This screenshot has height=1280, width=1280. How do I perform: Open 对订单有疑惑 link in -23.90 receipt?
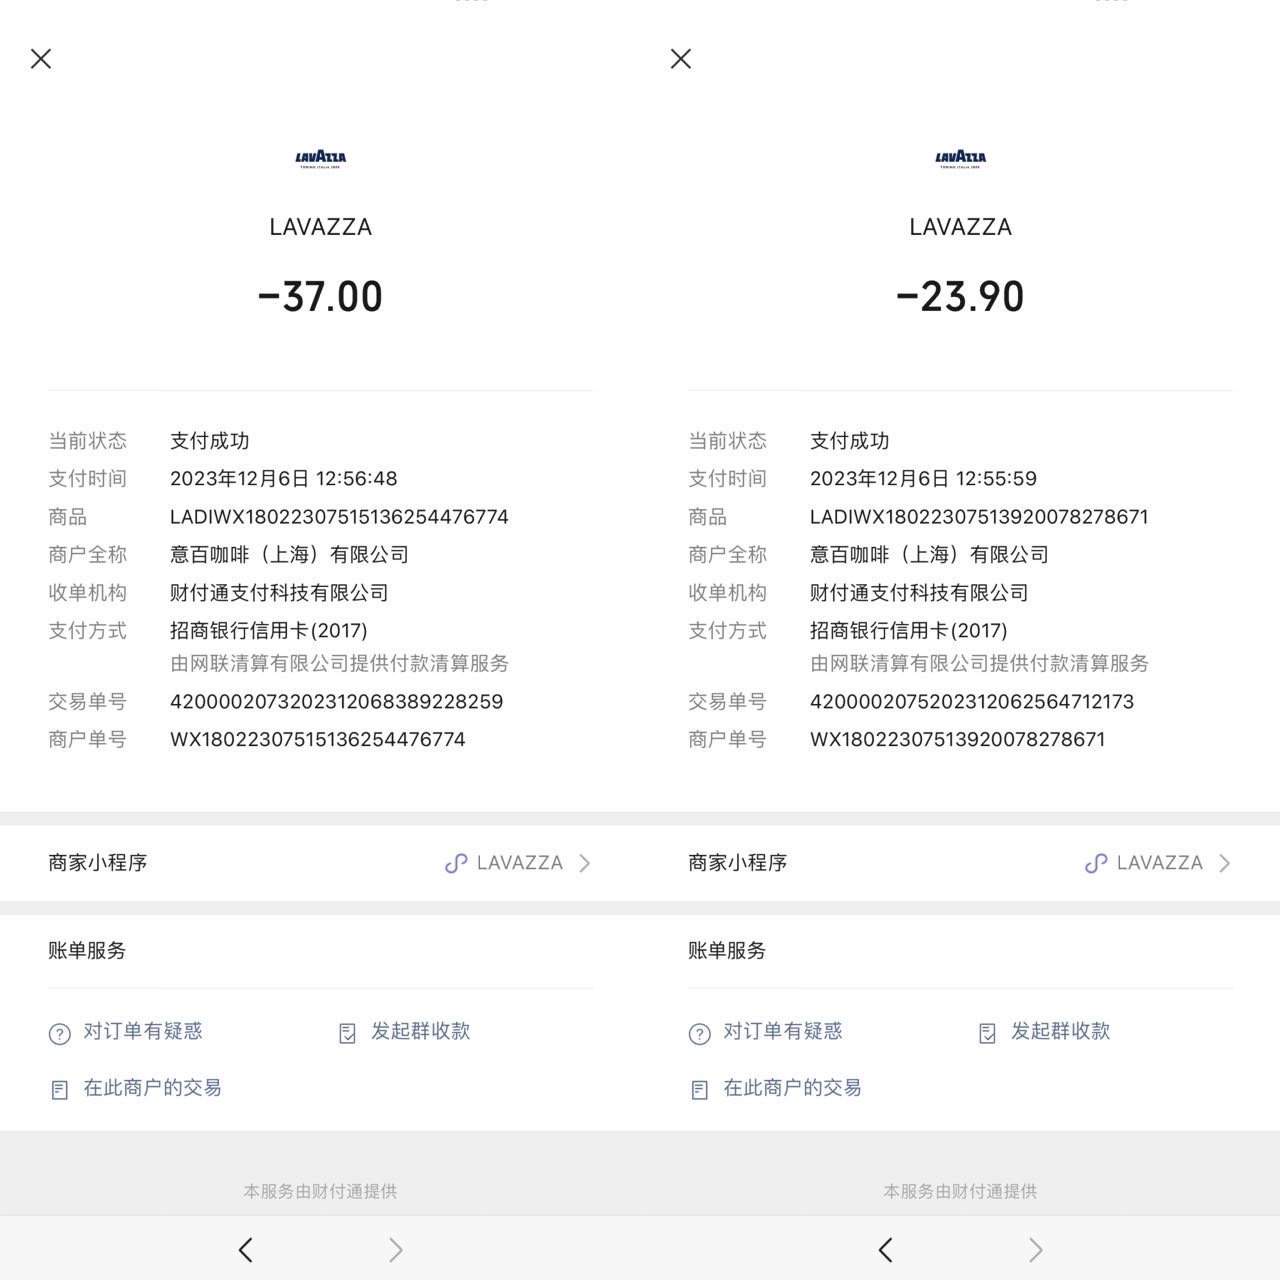(x=783, y=1031)
